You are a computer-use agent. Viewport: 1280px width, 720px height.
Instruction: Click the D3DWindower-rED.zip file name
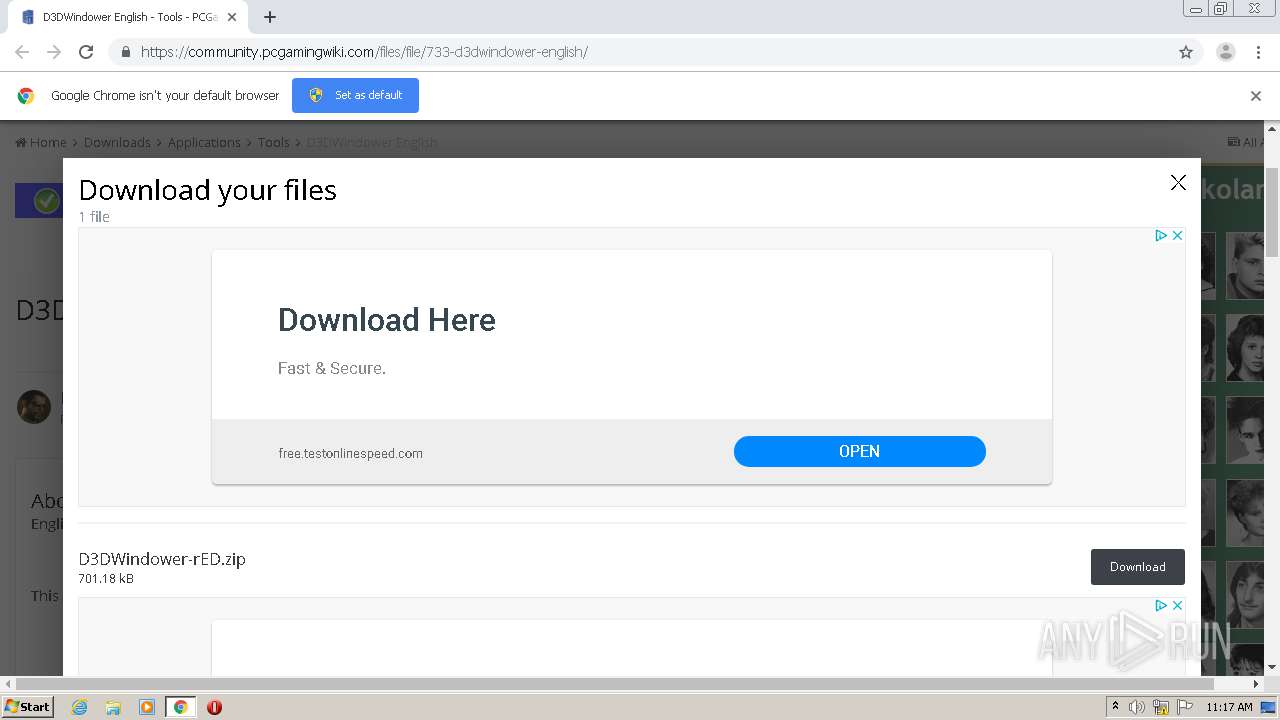click(162, 559)
